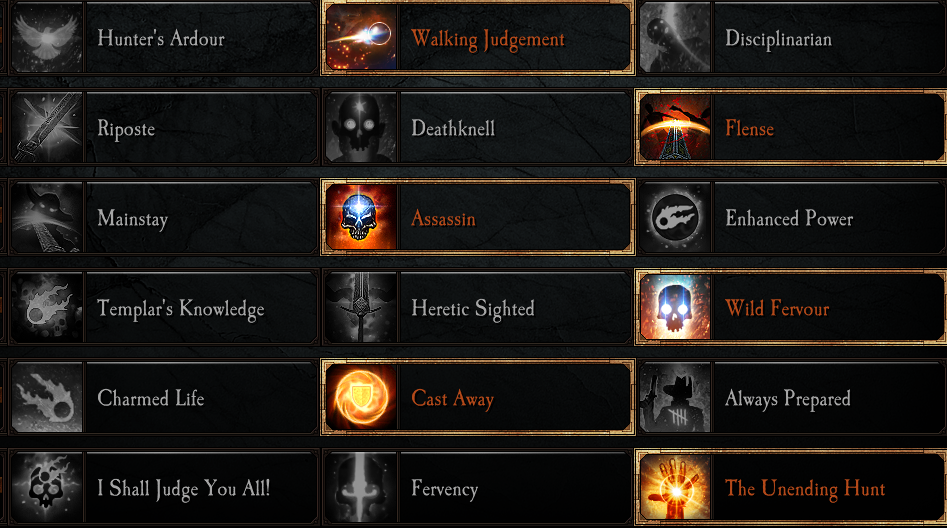Image resolution: width=947 pixels, height=528 pixels.
Task: Click the Charmed Life comet icon
Action: pos(47,398)
